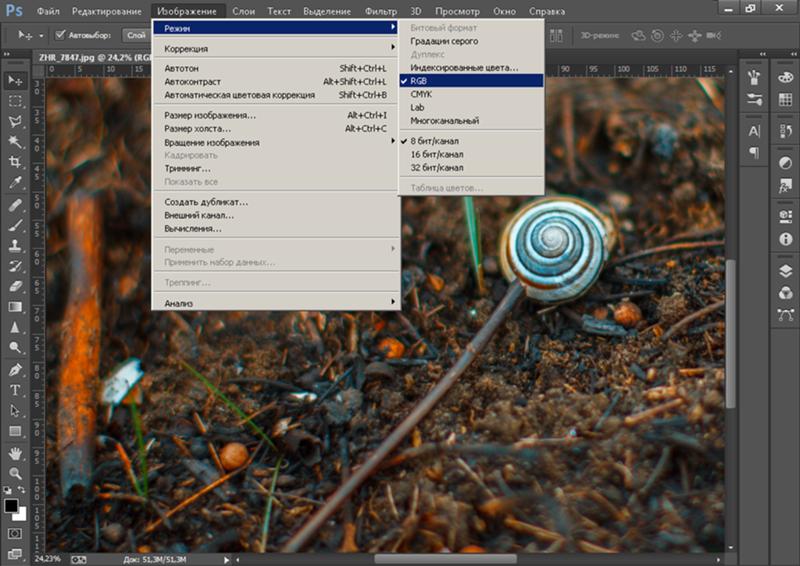Select the Crop tool
The image size is (800, 566).
point(15,162)
